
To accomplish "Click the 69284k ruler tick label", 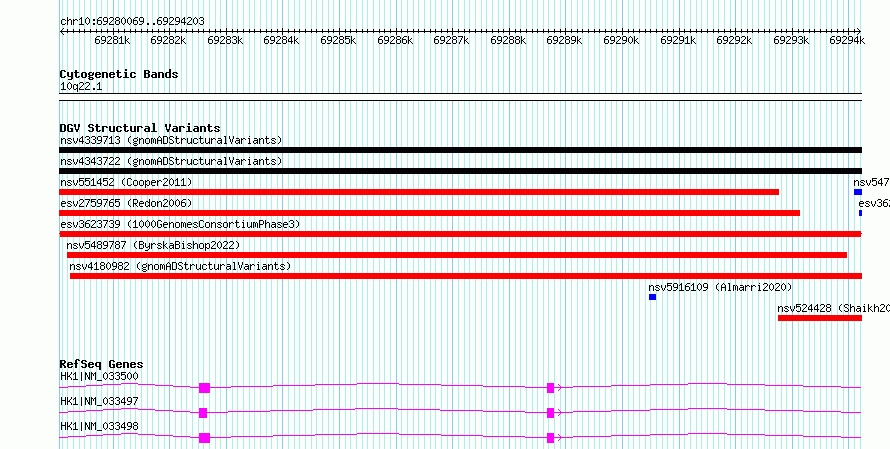I will tap(282, 40).
